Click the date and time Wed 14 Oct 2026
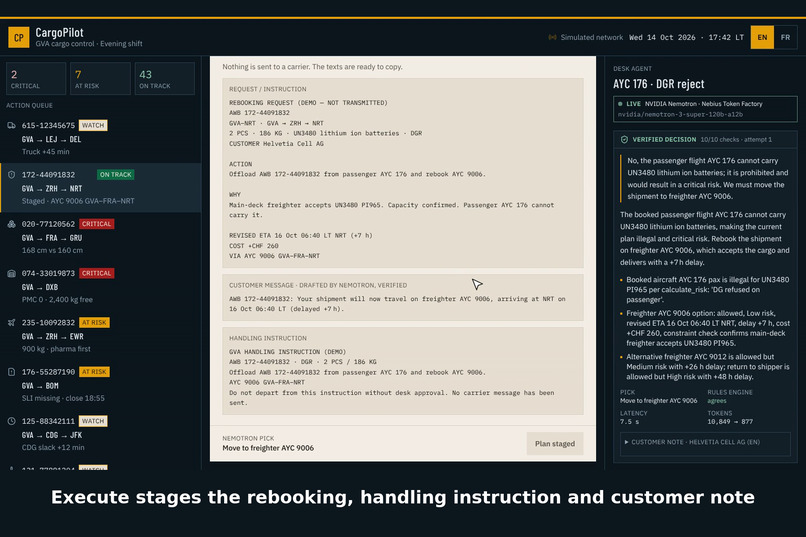 click(686, 38)
